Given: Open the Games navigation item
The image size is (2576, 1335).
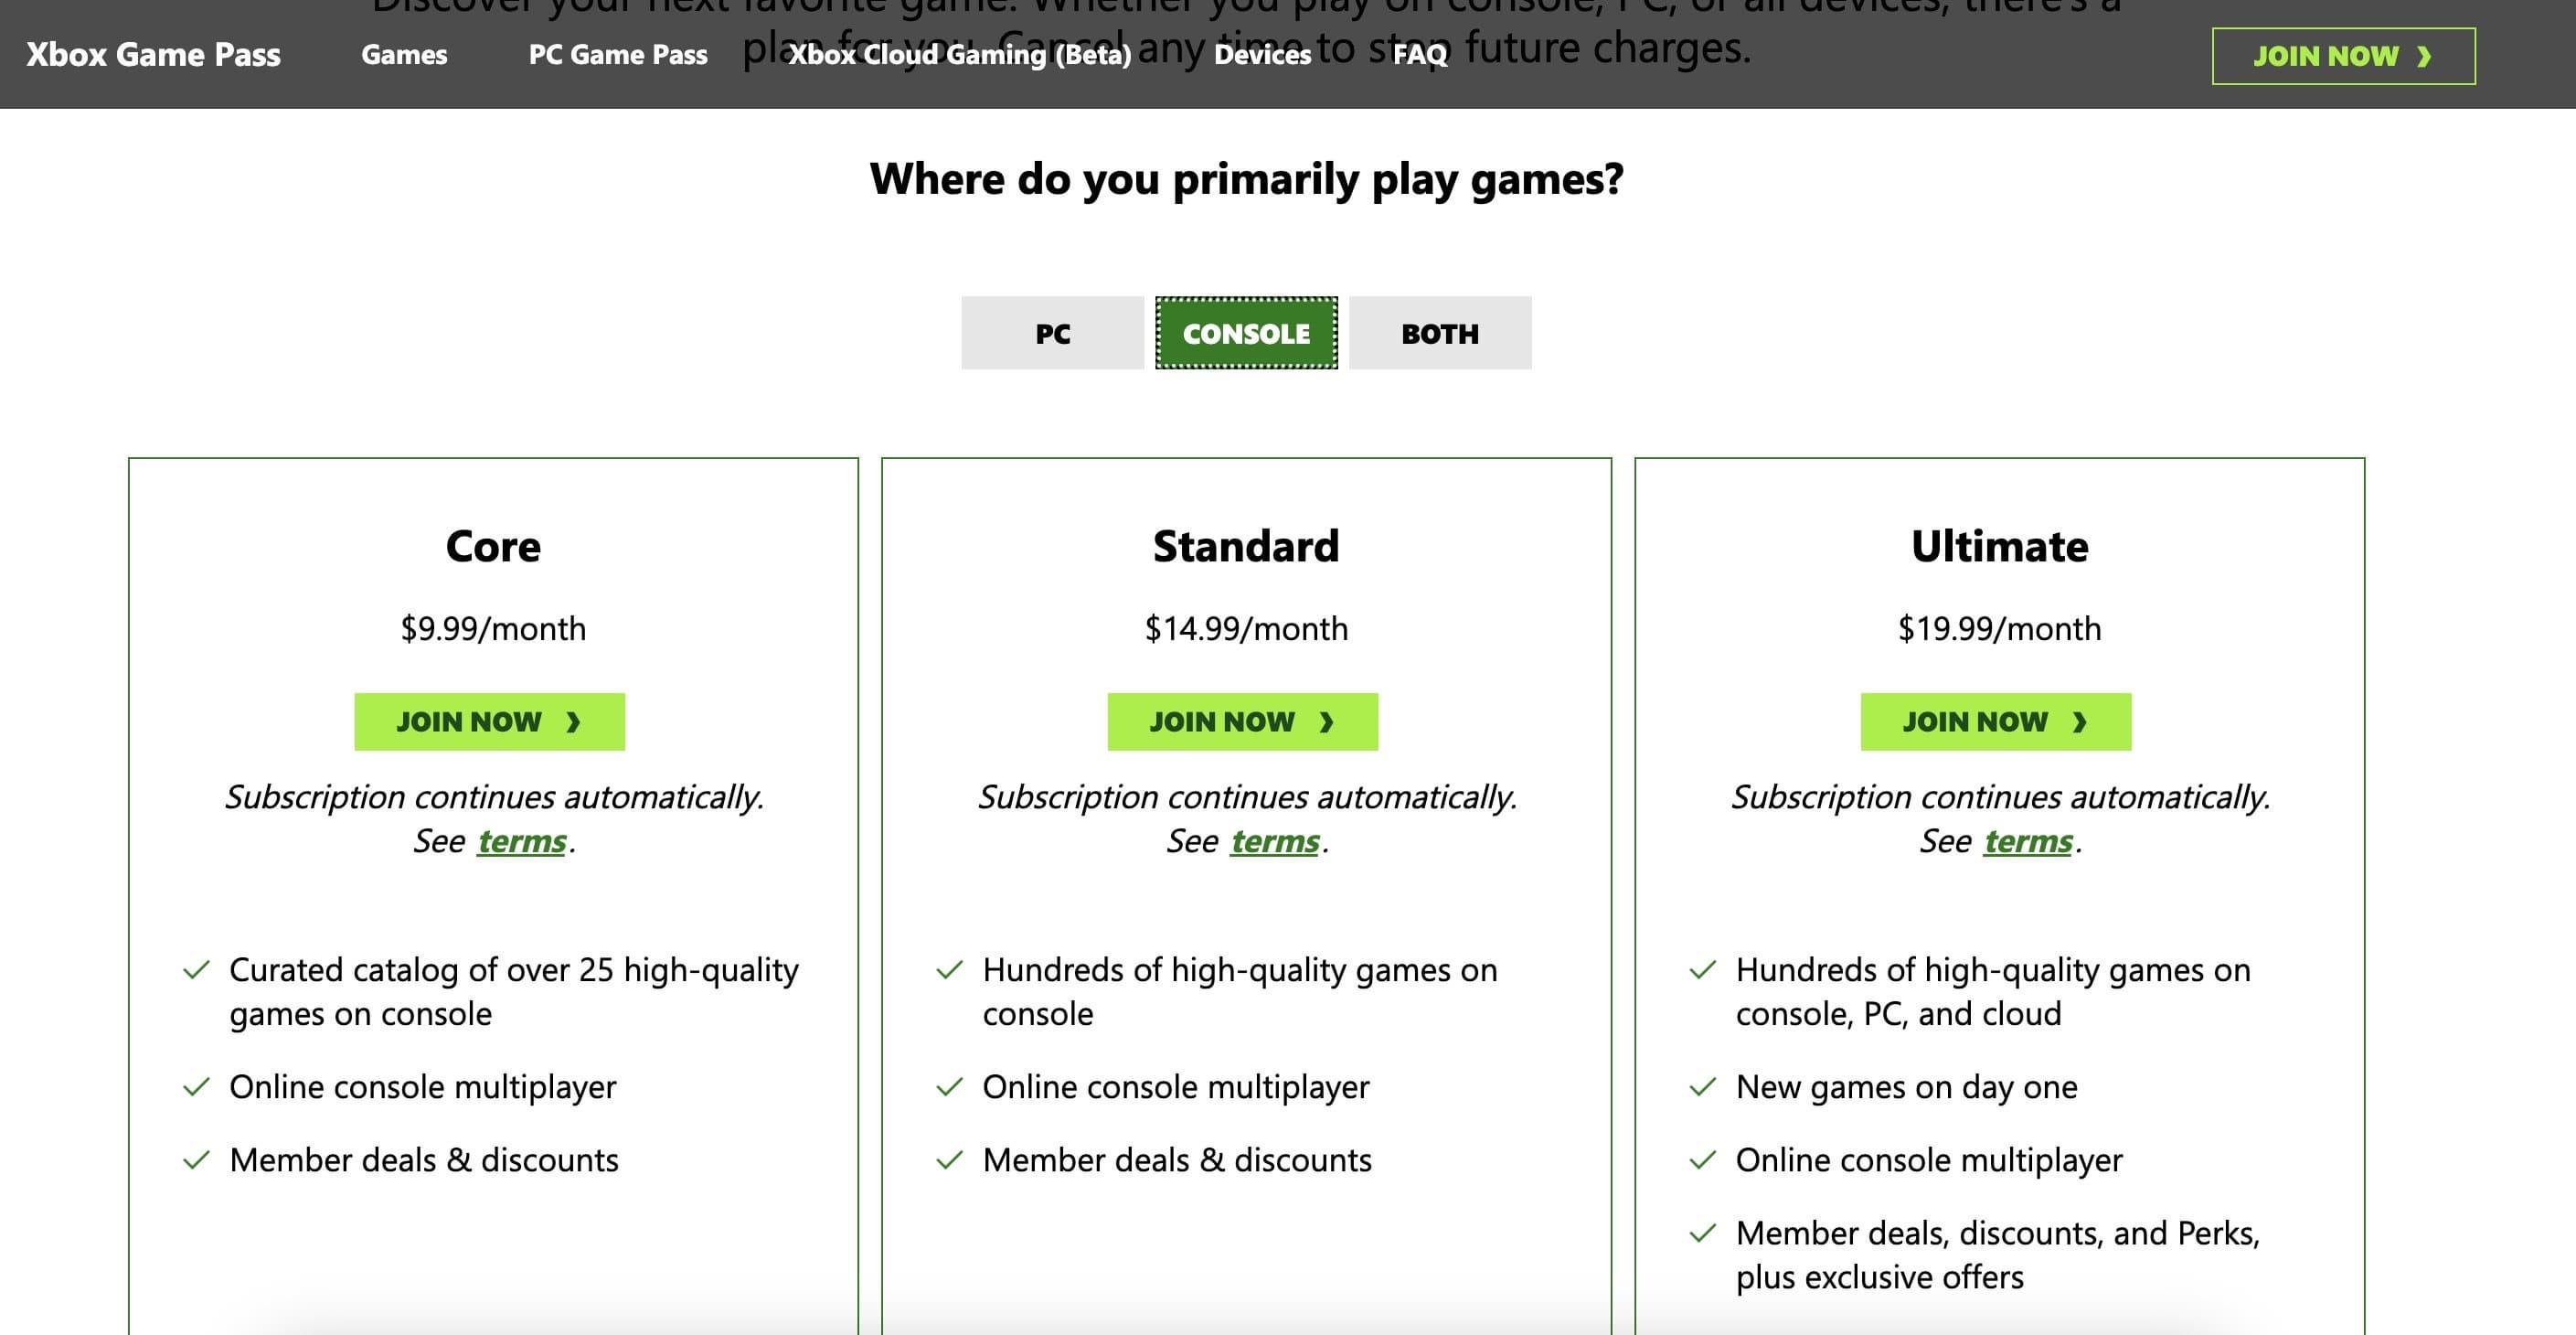Looking at the screenshot, I should [404, 54].
